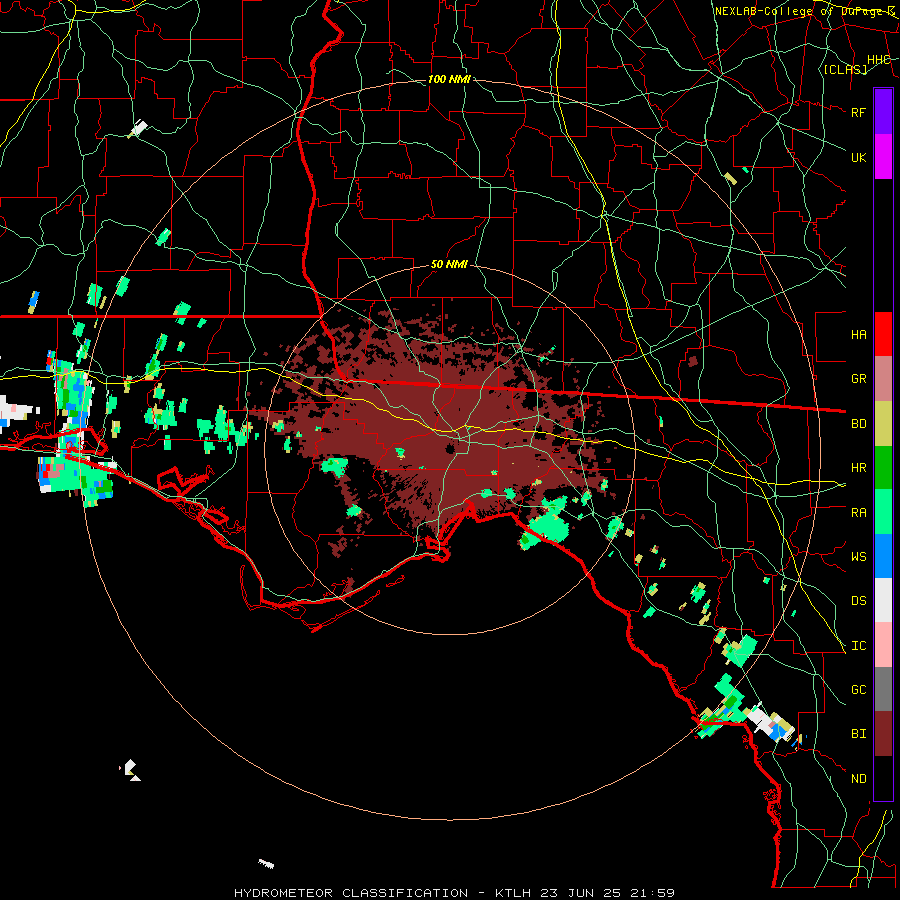900x900 pixels.
Task: Click the UK legend label
Action: point(858,157)
